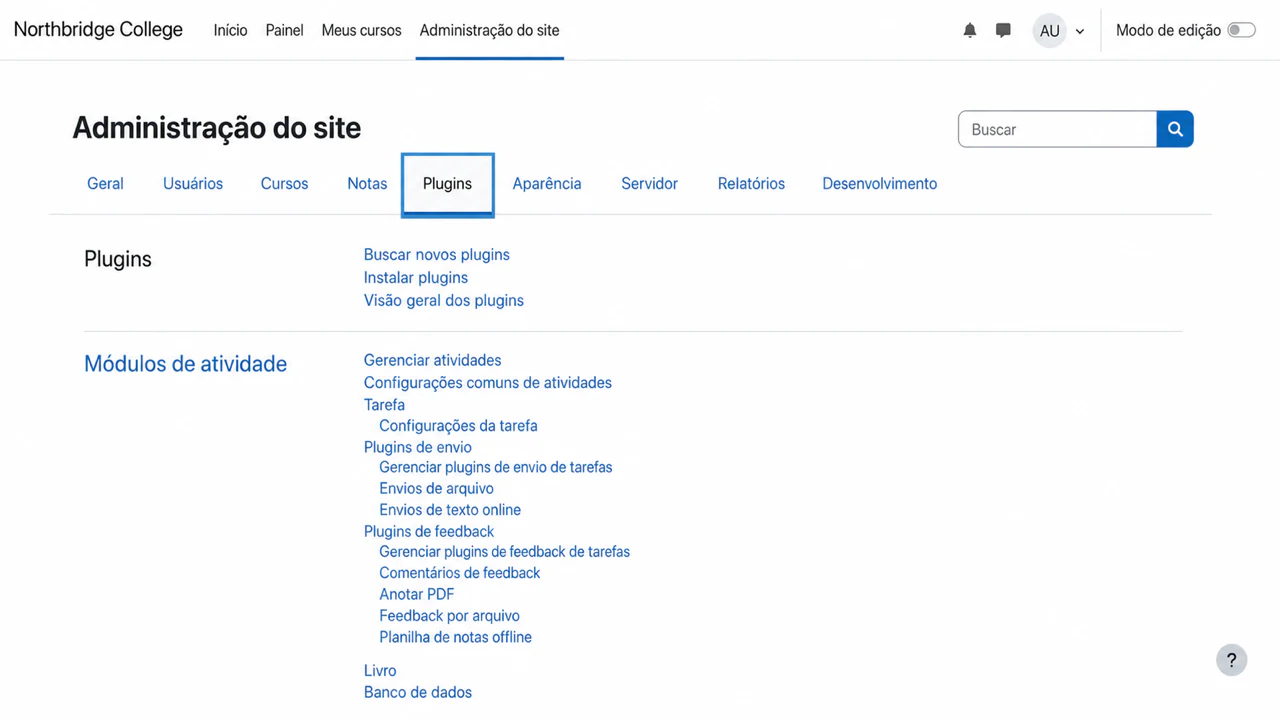Click the Northbridge College site name
Viewport: 1280px width, 720px height.
[x=98, y=29]
